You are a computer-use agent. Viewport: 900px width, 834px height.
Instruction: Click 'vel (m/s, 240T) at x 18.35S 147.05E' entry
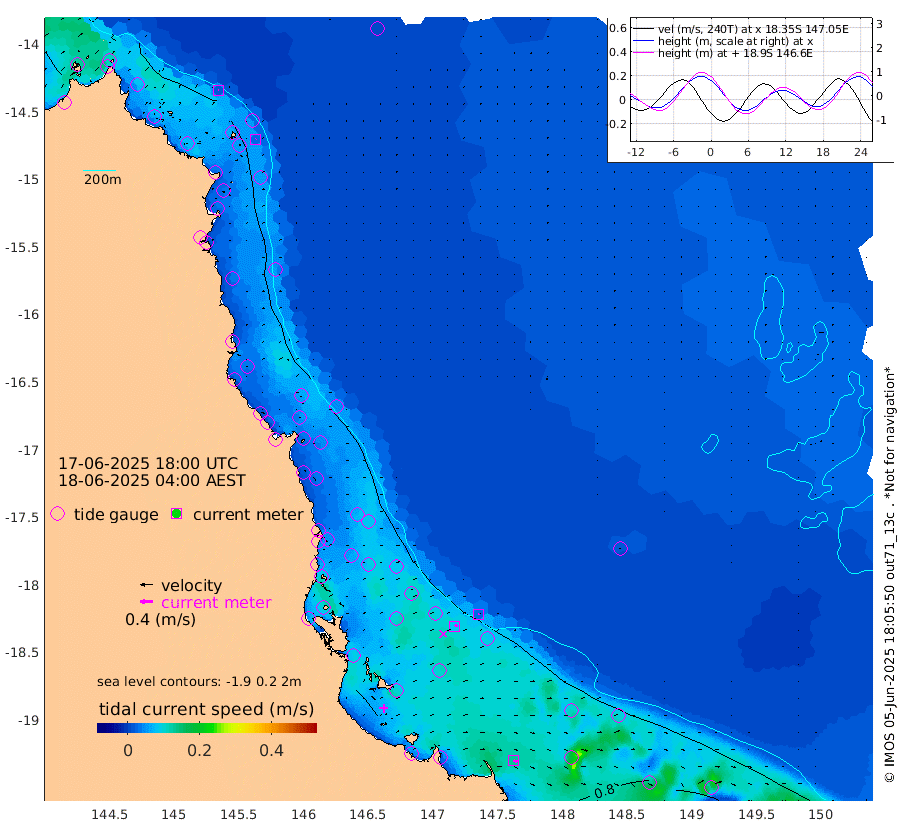coord(753,29)
